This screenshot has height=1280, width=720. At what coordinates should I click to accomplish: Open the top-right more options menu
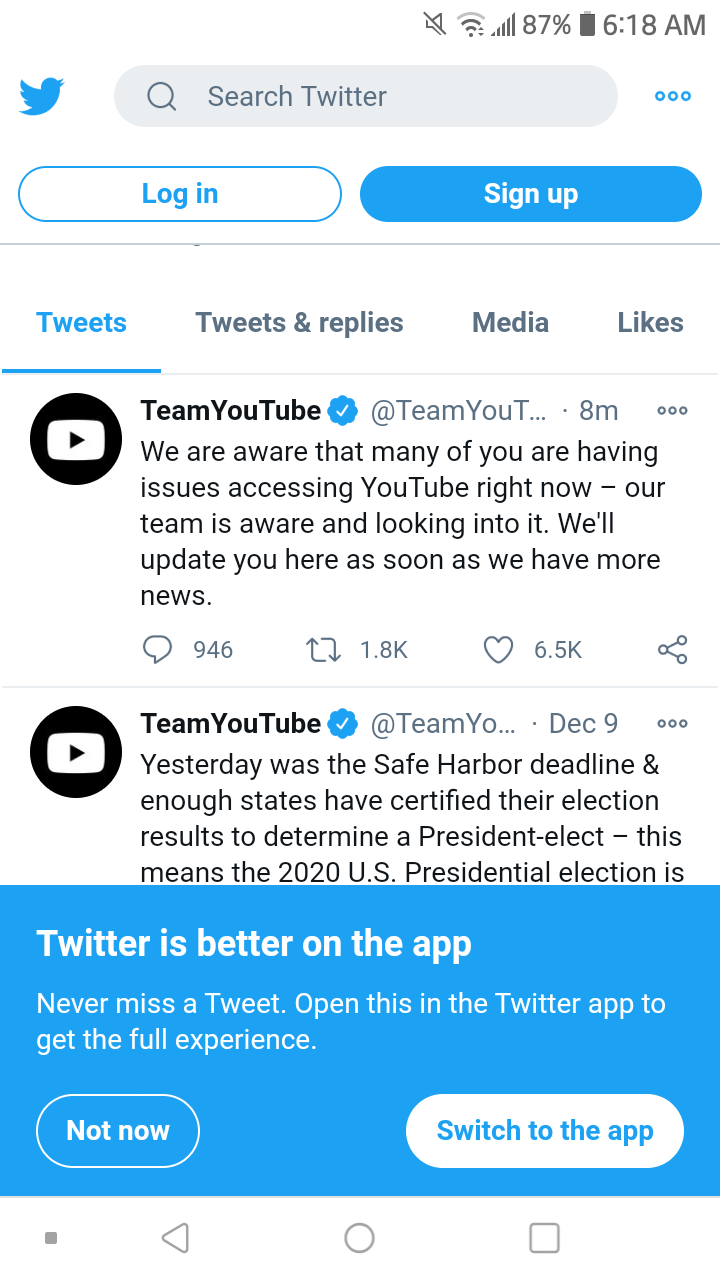[x=672, y=96]
